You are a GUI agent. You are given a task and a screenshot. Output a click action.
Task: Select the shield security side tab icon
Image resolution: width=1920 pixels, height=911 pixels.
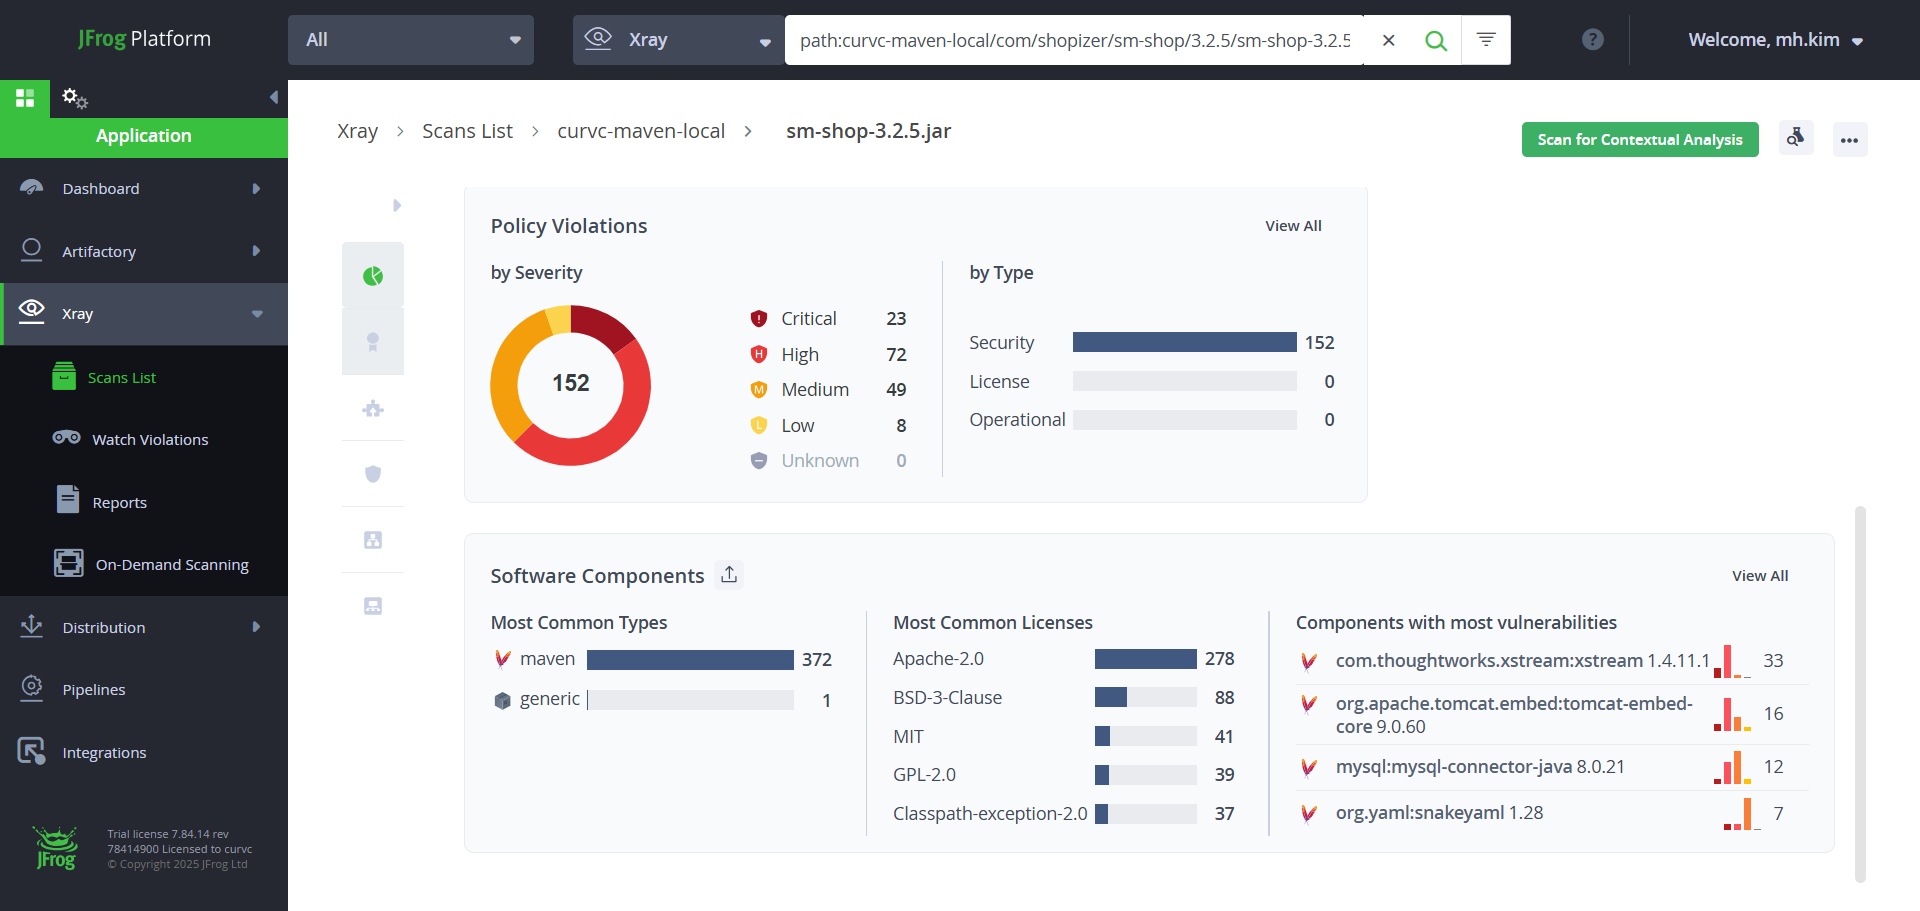[373, 474]
